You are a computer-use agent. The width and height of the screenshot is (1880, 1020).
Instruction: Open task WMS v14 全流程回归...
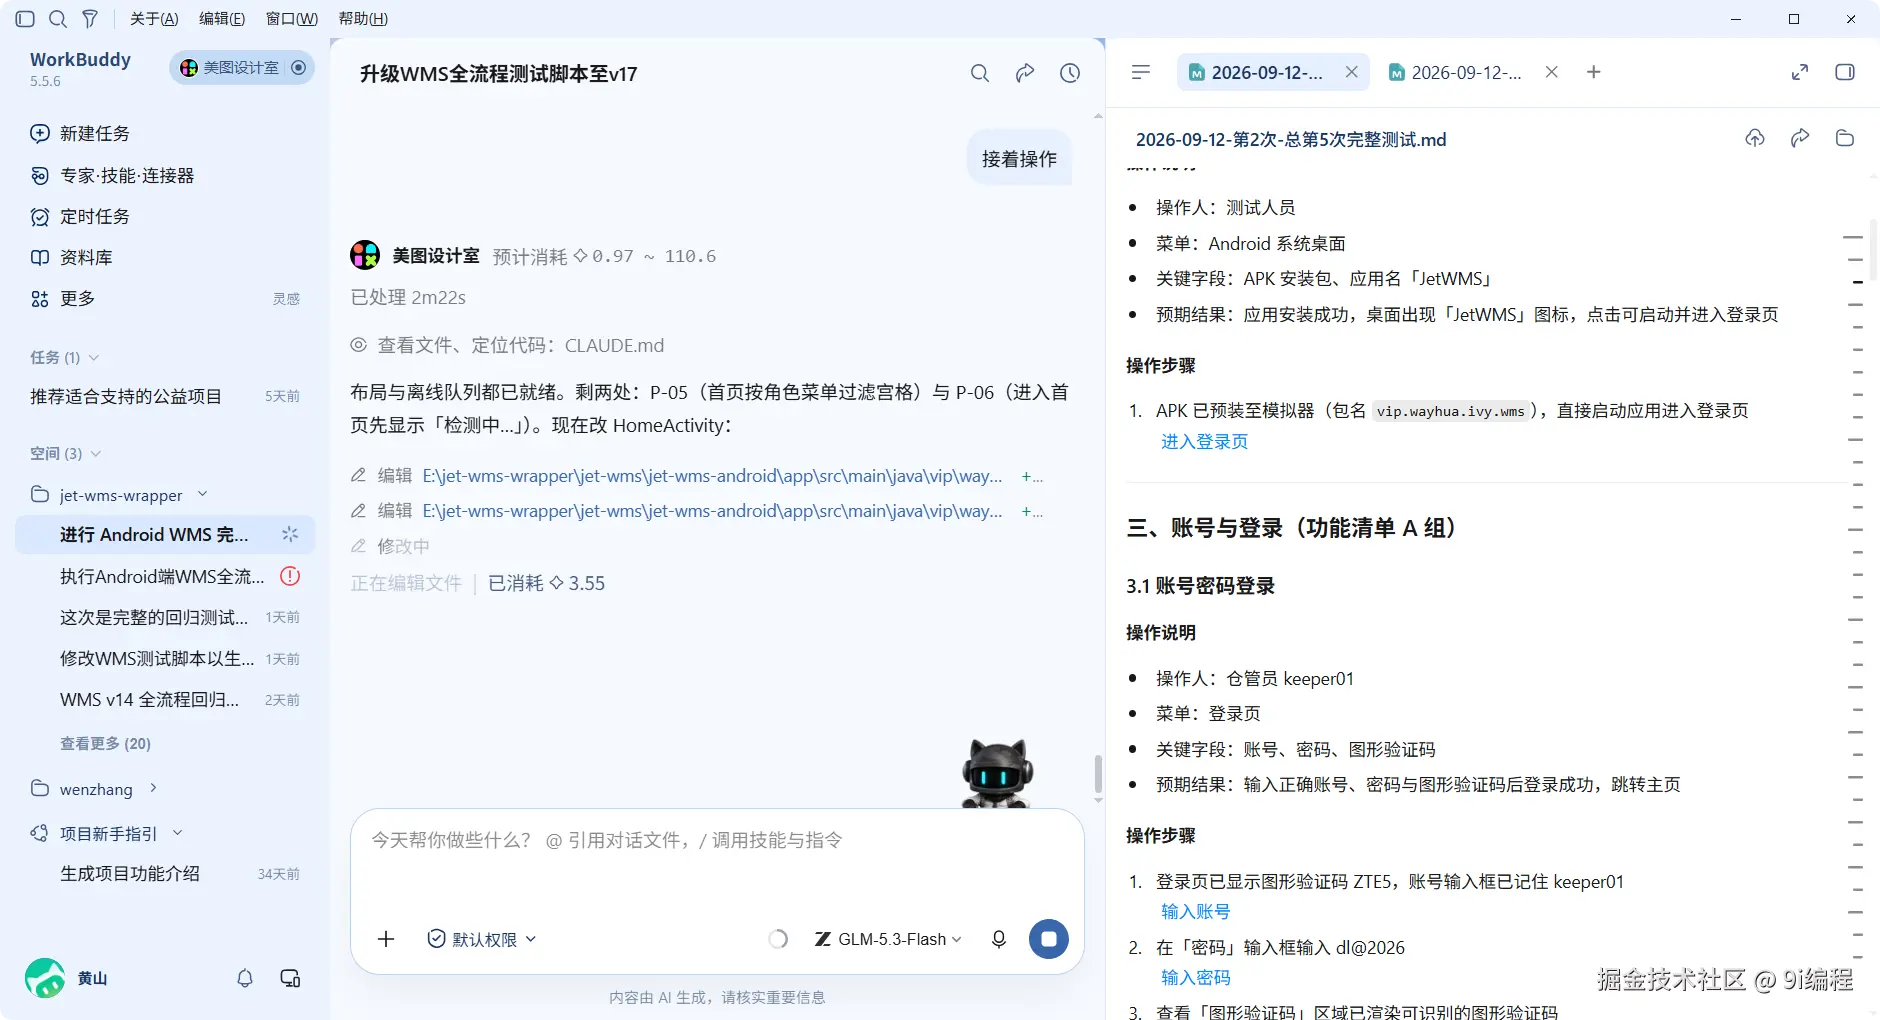click(x=165, y=699)
